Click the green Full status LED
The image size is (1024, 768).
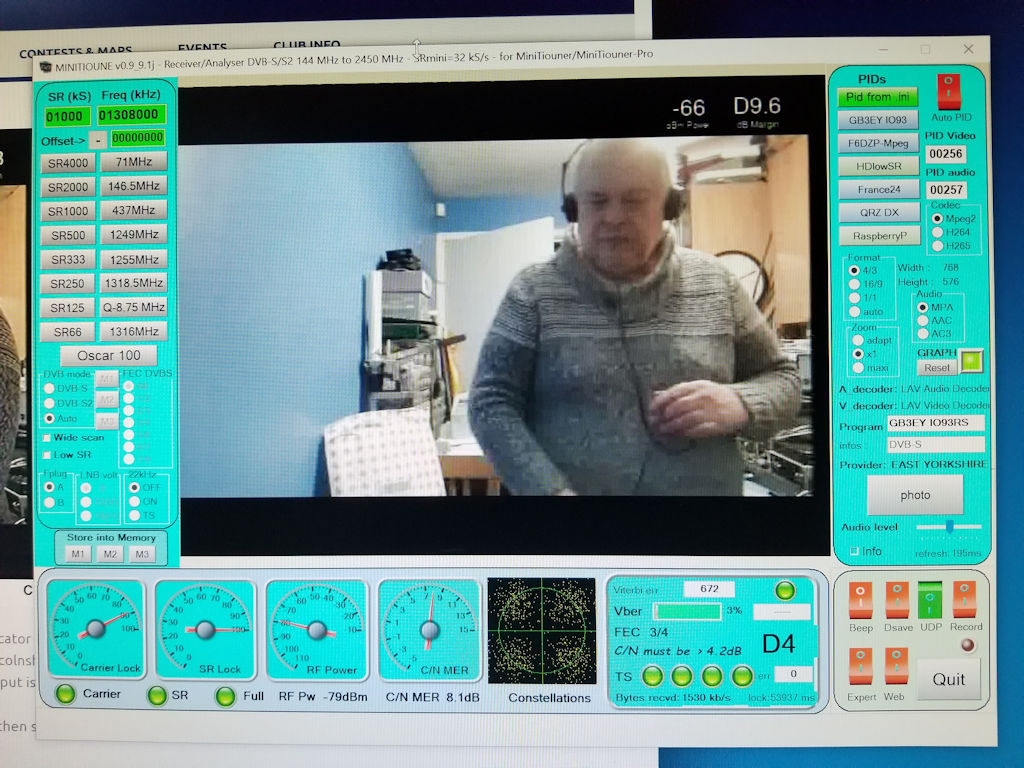click(x=225, y=696)
